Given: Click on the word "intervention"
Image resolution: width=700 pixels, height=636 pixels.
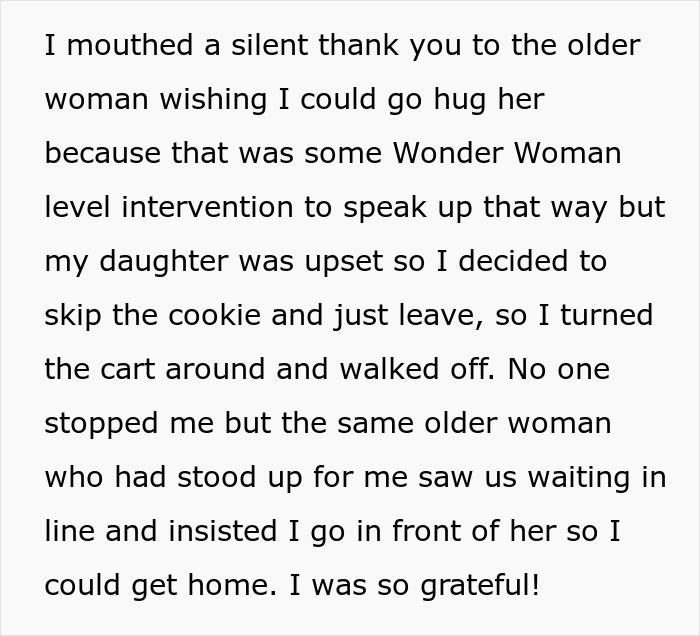Looking at the screenshot, I should [207, 207].
